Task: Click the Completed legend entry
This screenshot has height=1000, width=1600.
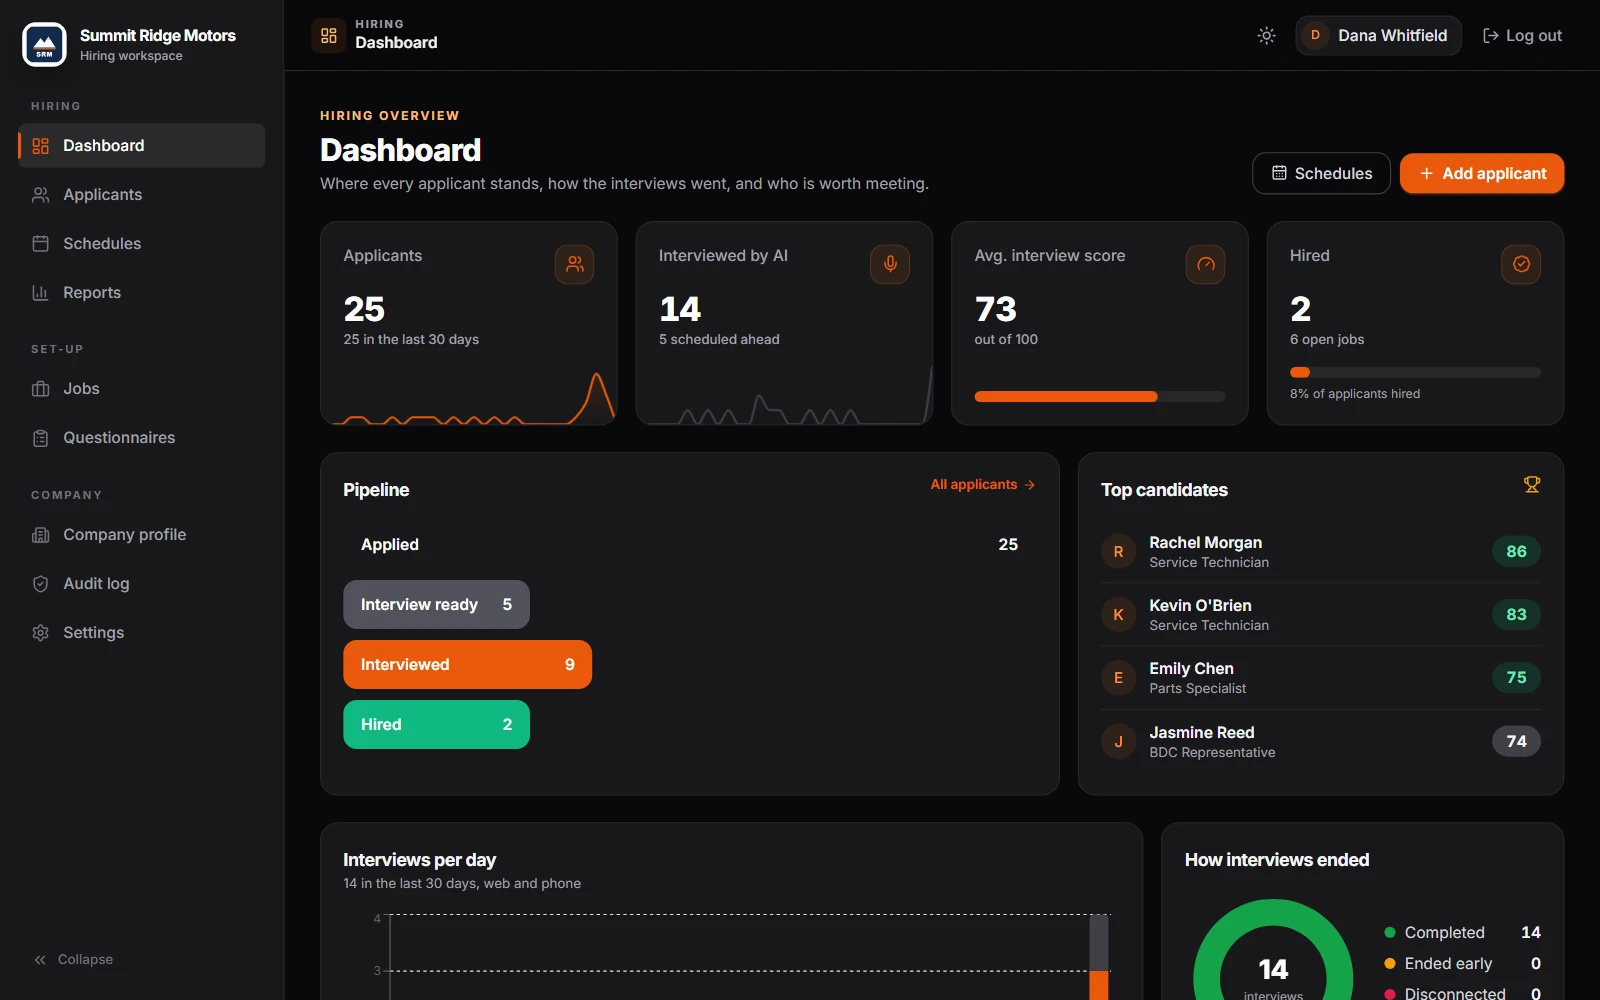Action: (x=1462, y=933)
